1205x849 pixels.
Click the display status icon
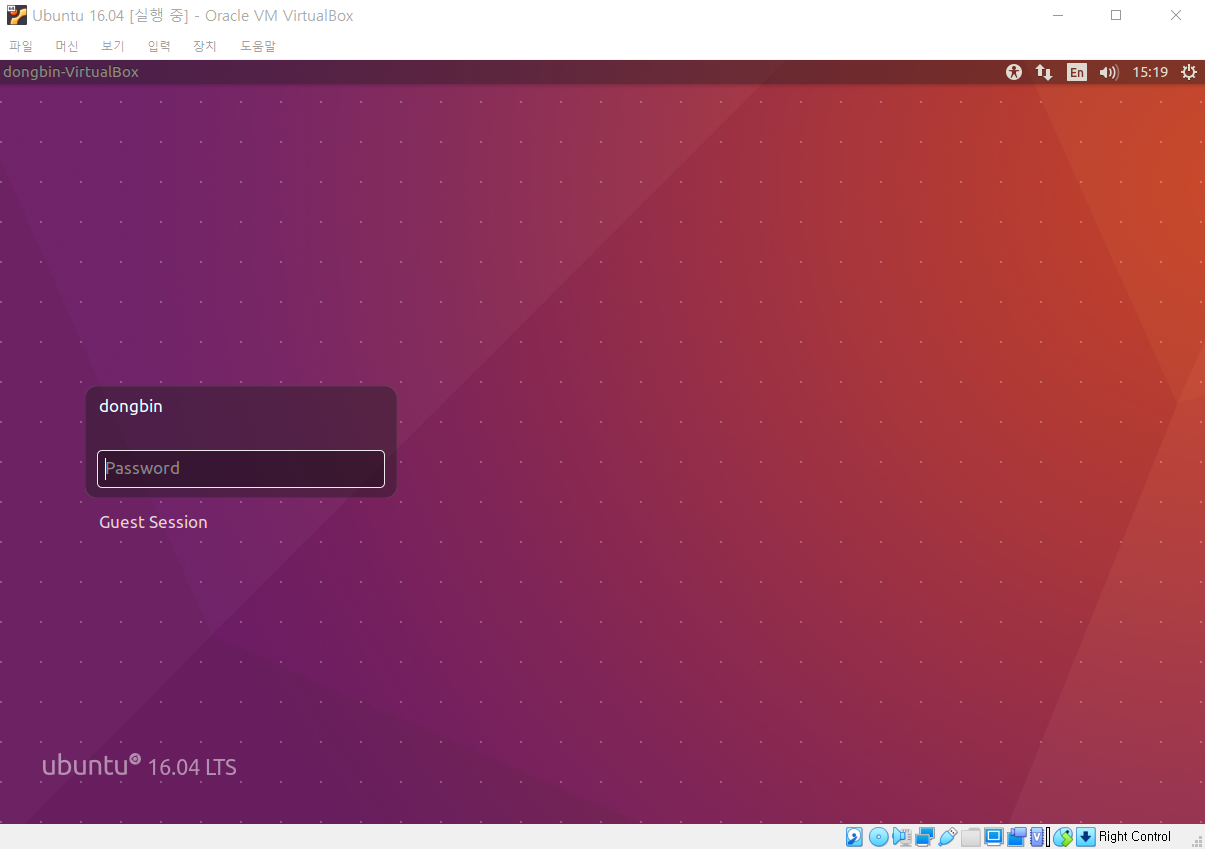994,837
